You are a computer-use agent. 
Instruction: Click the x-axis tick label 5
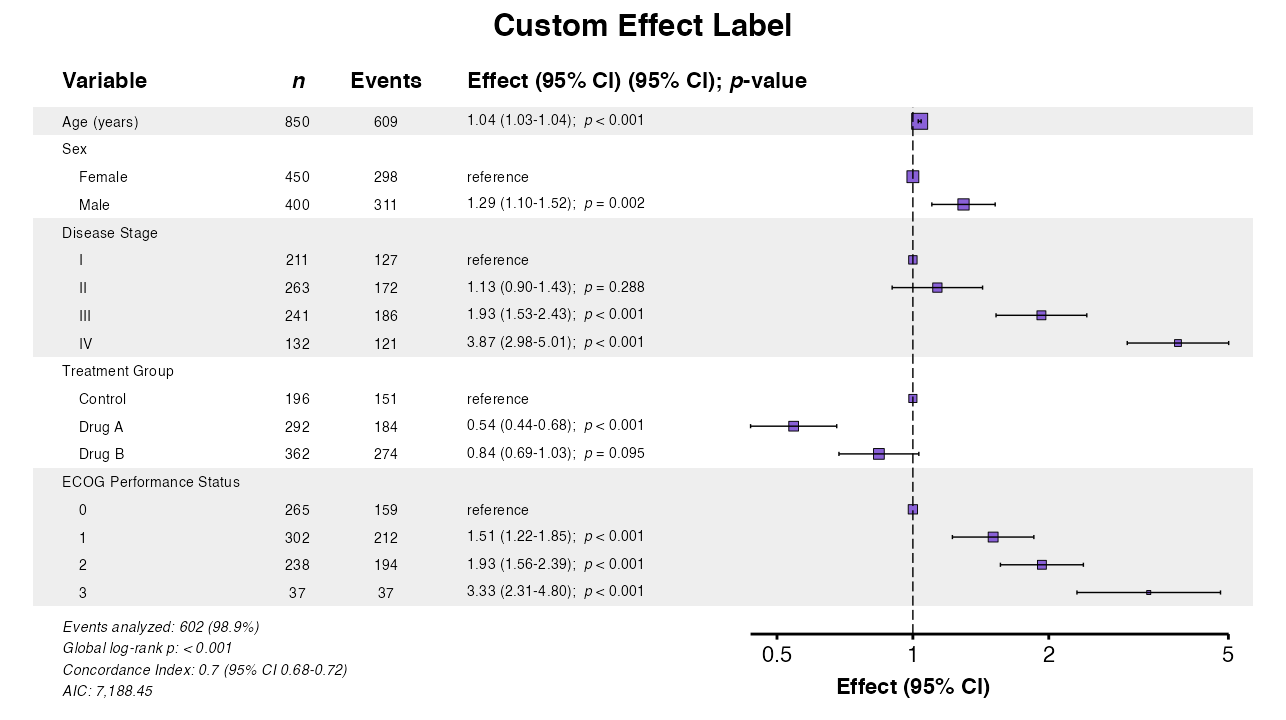point(1228,656)
